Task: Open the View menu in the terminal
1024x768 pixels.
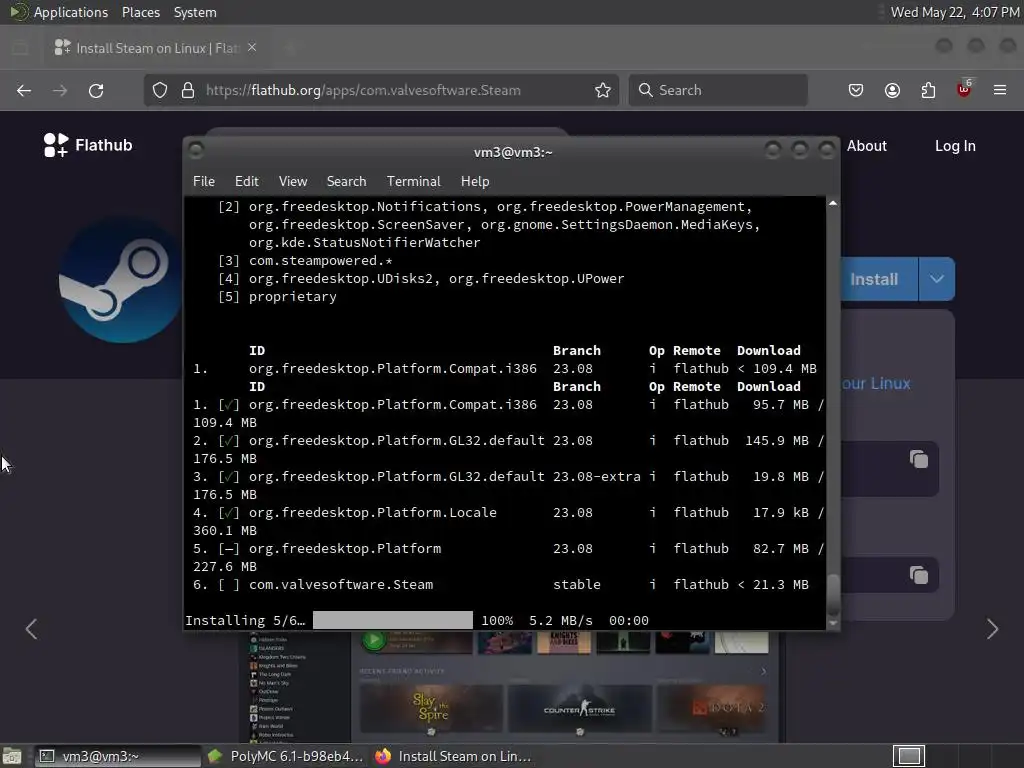Action: pyautogui.click(x=293, y=182)
